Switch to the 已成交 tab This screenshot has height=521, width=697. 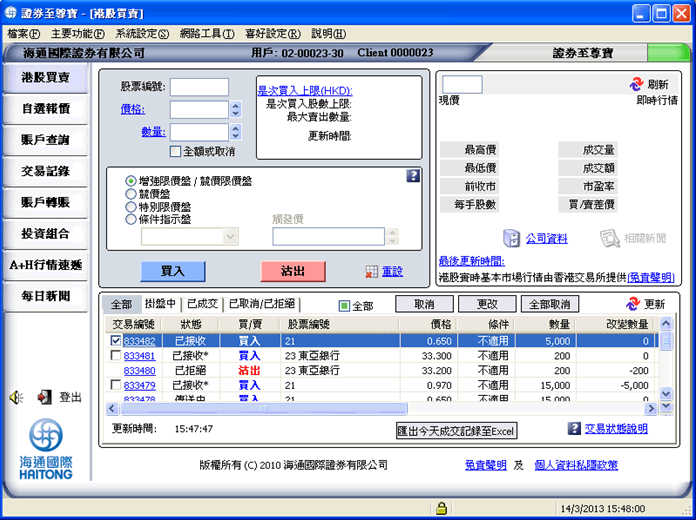(x=203, y=304)
